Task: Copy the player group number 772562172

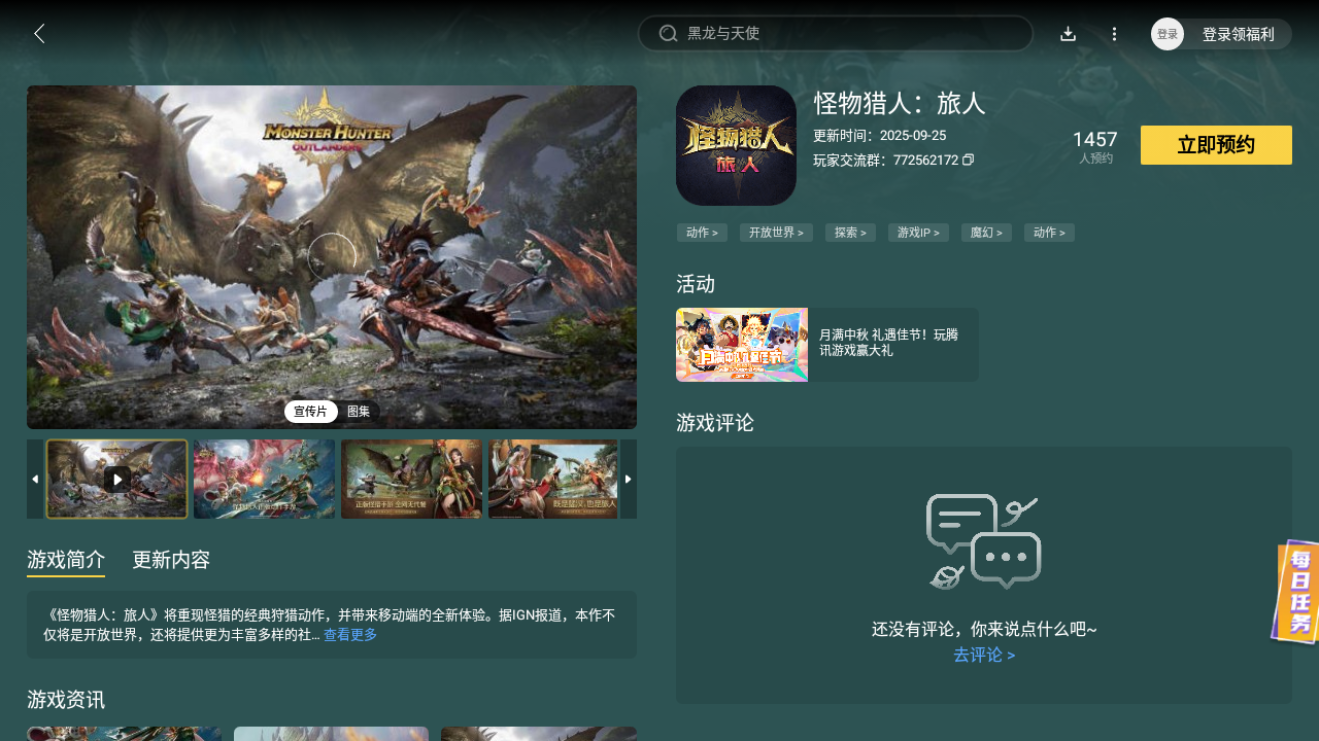Action: 968,160
